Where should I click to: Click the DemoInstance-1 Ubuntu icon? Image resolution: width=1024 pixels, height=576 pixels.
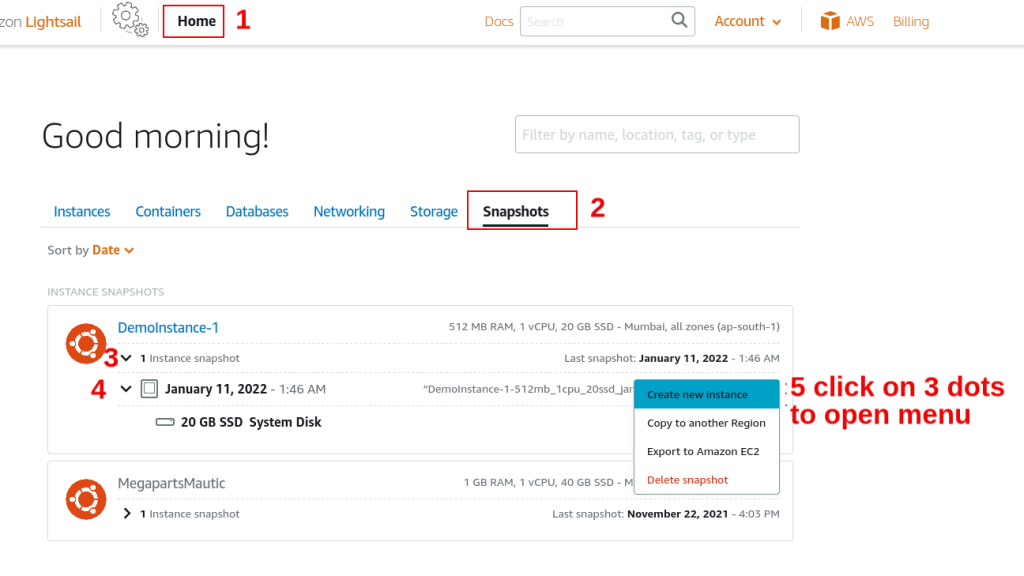coord(86,344)
